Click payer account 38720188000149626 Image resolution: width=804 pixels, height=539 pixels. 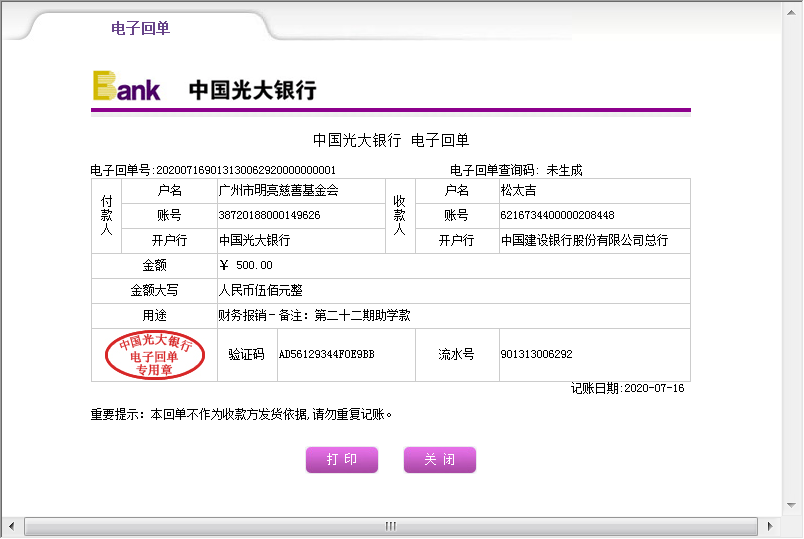click(269, 215)
